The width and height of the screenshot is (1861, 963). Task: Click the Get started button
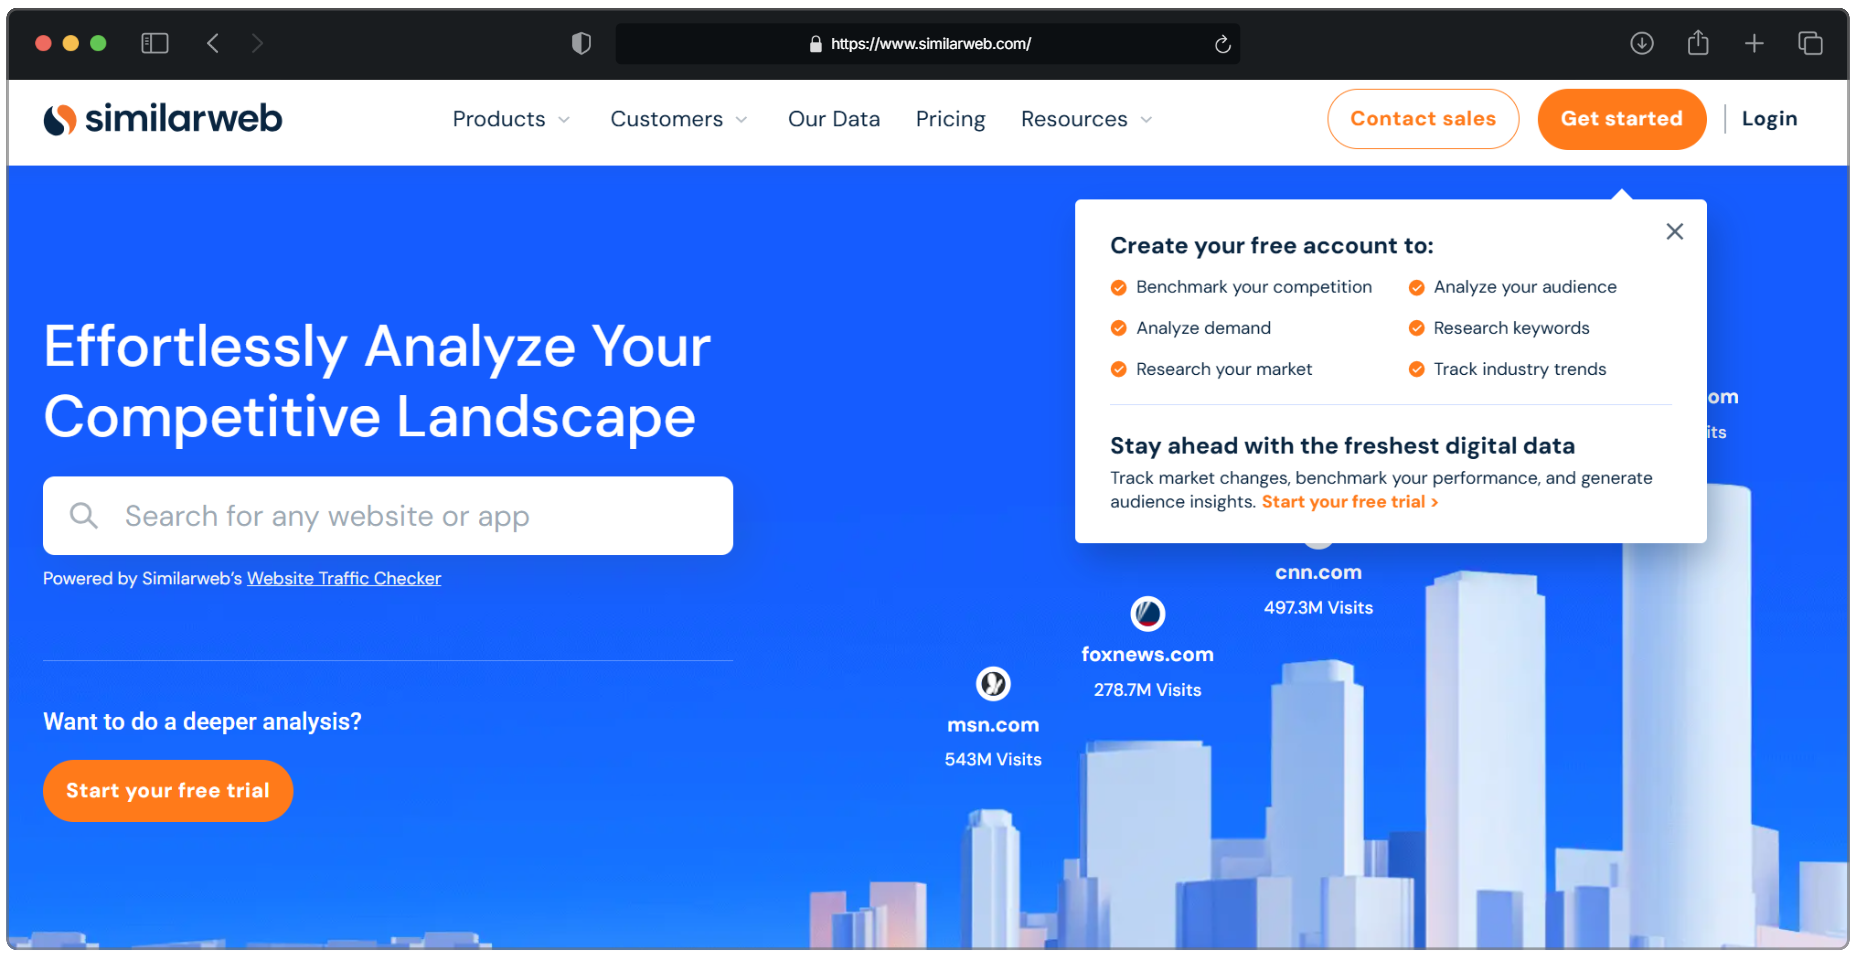pos(1622,119)
